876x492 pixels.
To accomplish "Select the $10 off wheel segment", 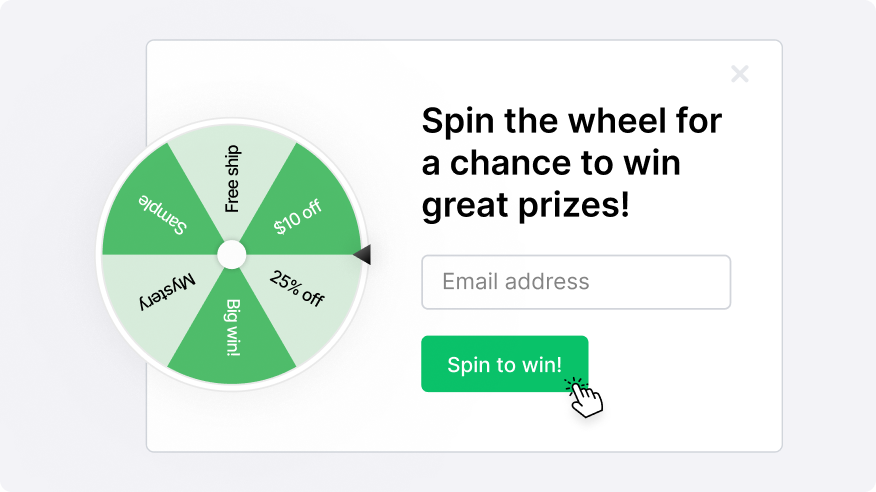I will (298, 217).
